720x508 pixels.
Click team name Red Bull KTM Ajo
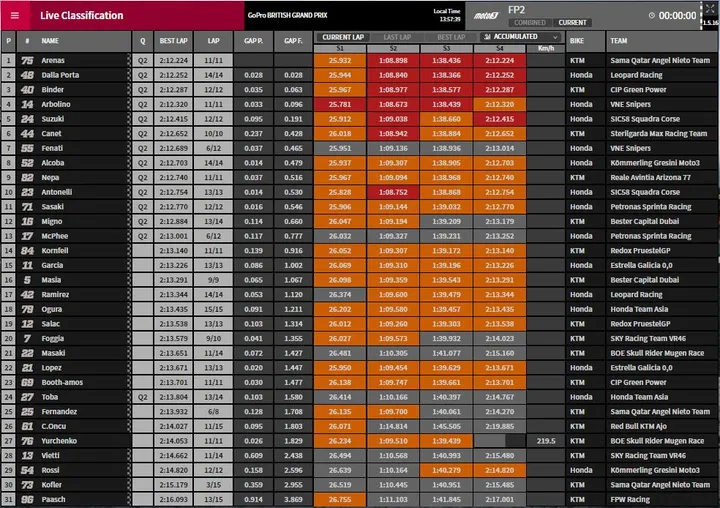click(x=638, y=426)
